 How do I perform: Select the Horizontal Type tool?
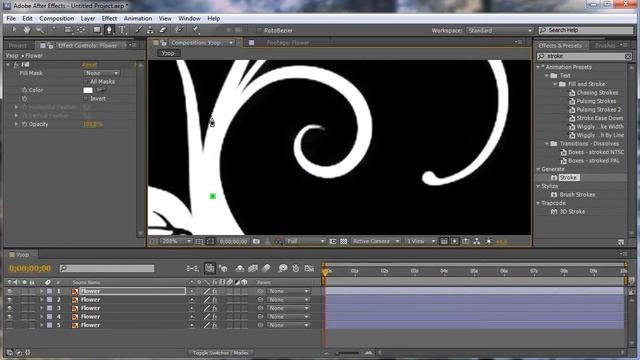(x=122, y=30)
